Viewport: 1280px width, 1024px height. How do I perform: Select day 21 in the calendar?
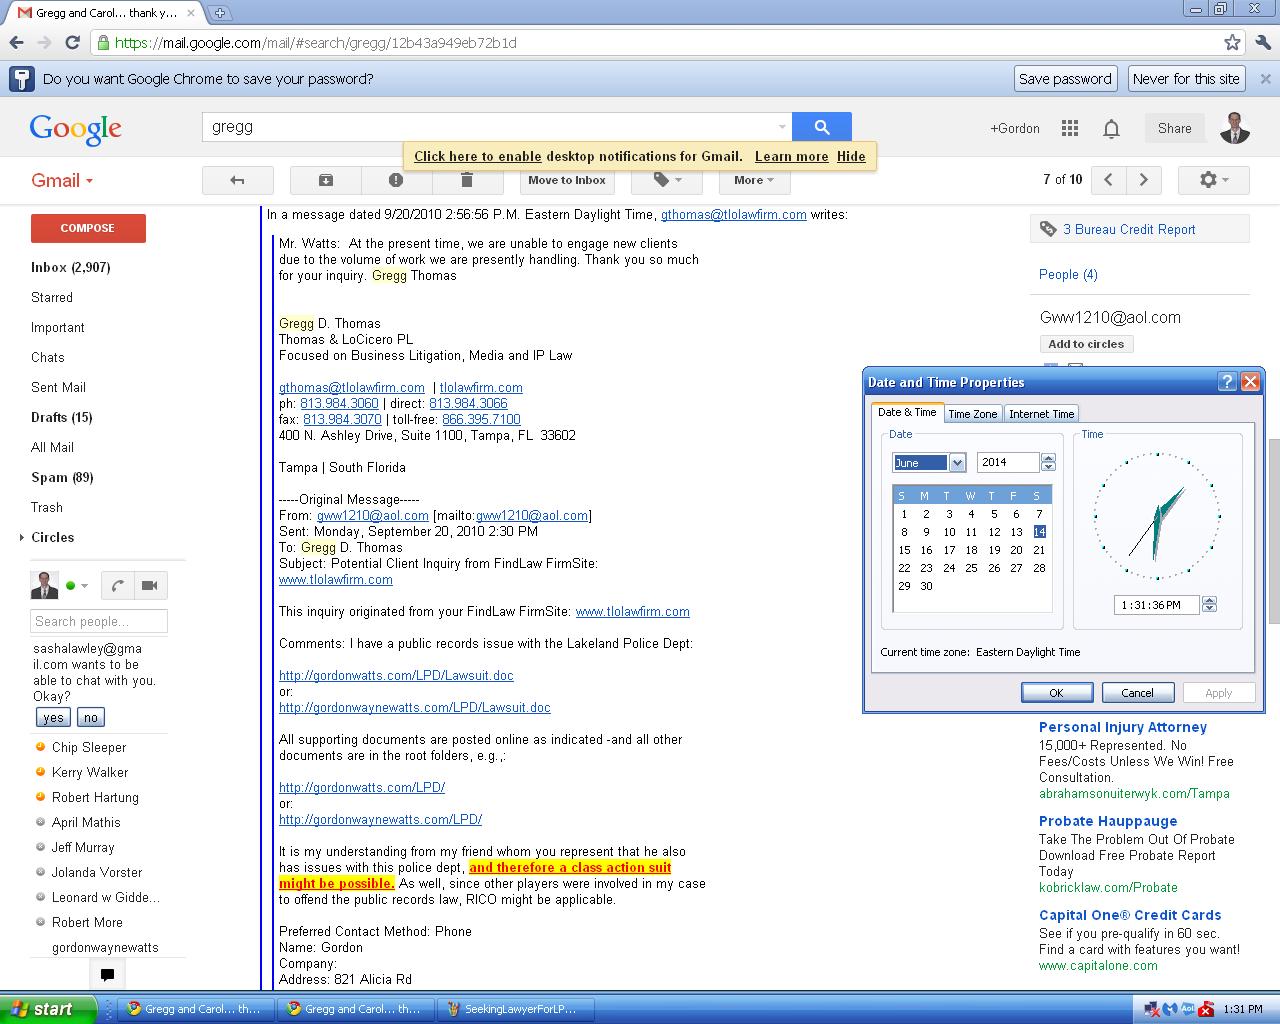1039,550
